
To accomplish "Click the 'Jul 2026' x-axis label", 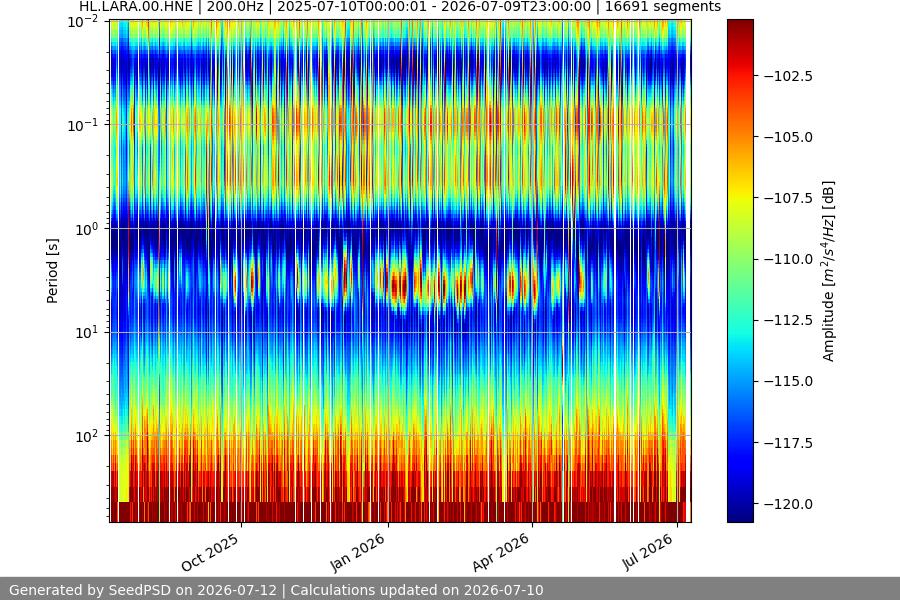I will [648, 552].
